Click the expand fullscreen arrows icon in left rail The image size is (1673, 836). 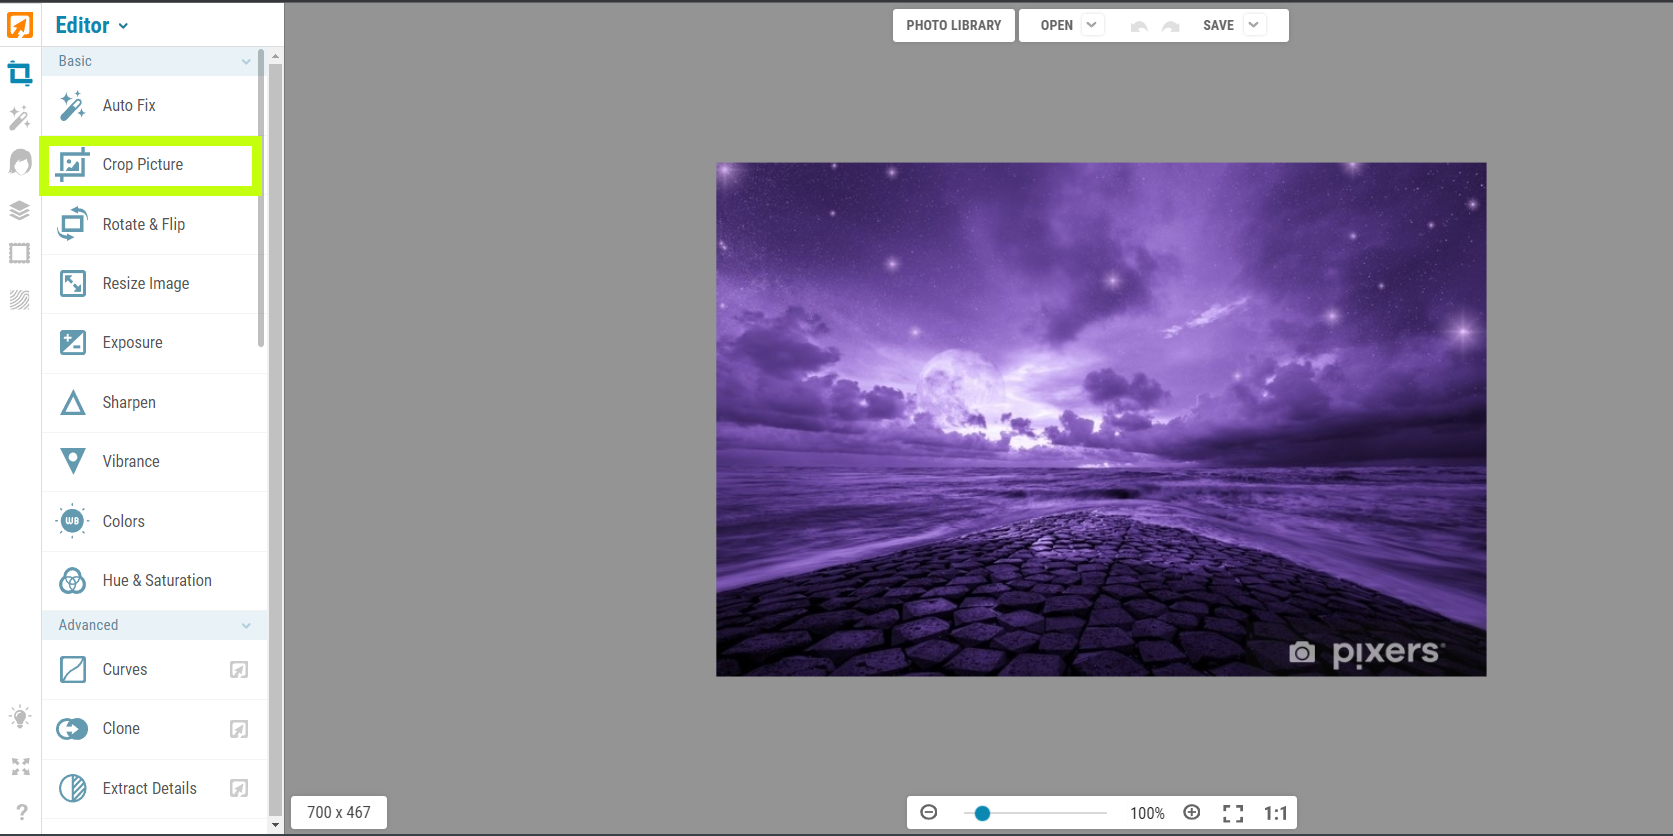coord(21,767)
